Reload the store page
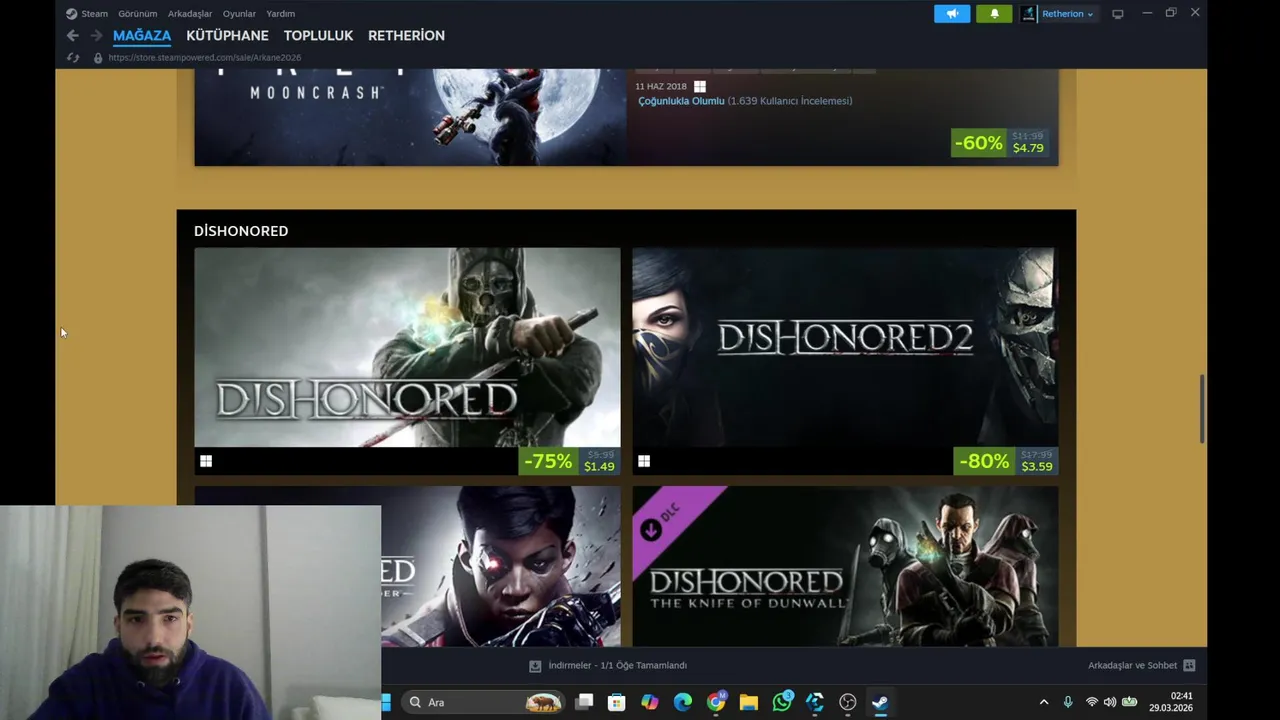 [72, 58]
